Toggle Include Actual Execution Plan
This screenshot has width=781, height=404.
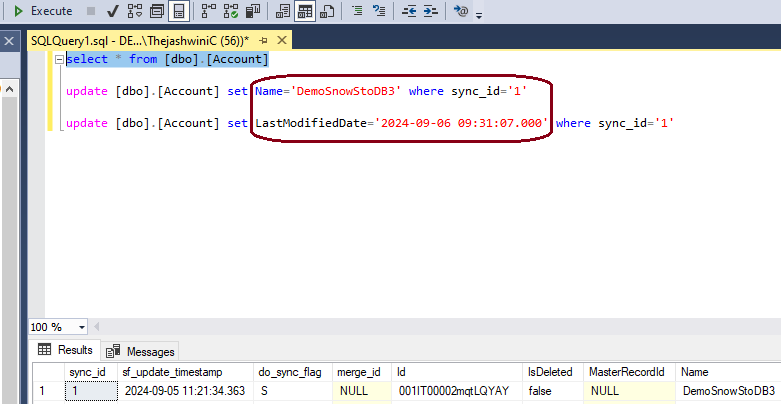pyautogui.click(x=209, y=11)
